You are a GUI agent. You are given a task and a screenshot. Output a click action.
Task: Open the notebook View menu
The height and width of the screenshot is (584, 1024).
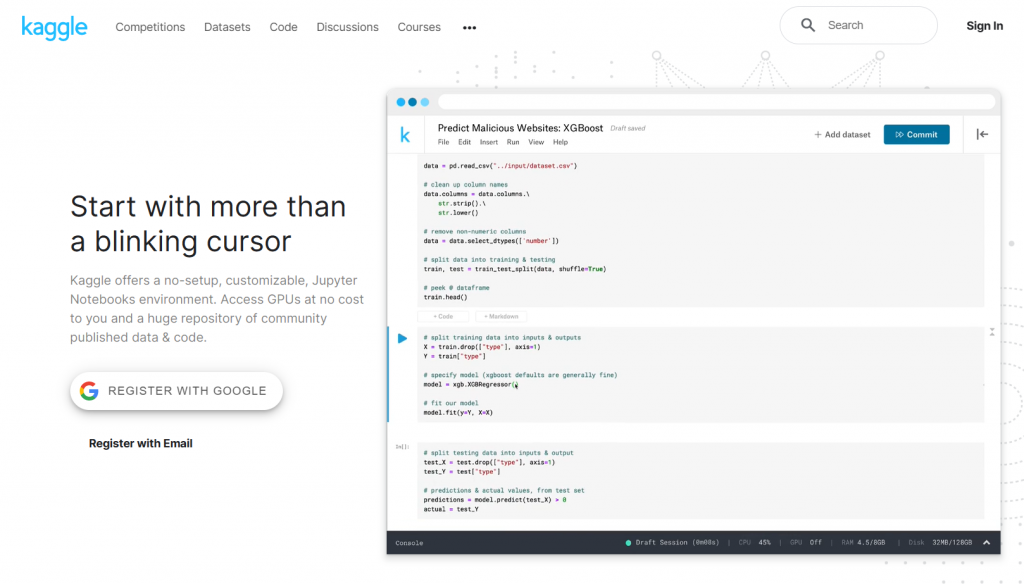pyautogui.click(x=536, y=142)
